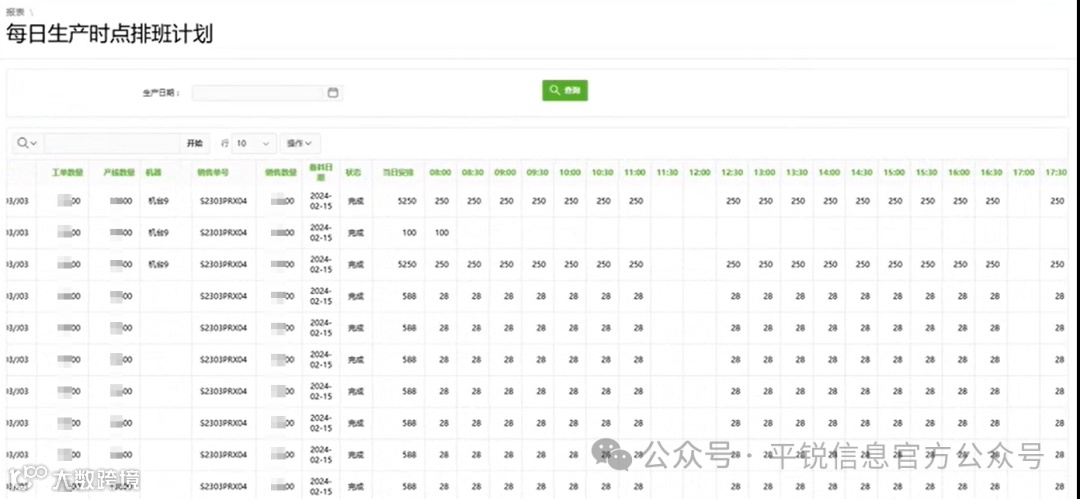This screenshot has width=1080, height=499.
Task: Click the 工单数量 column header
Action: coord(68,172)
